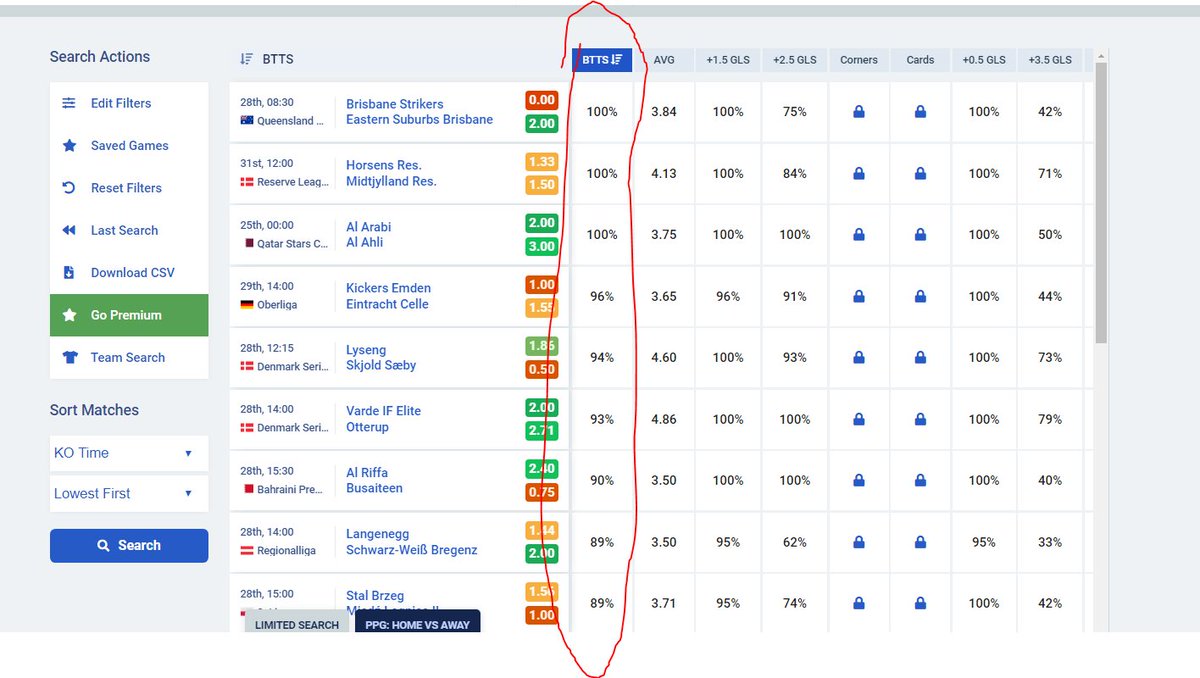Viewport: 1200px width, 678px height.
Task: Click the Corners lock icon for Al Riffa
Action: 859,481
